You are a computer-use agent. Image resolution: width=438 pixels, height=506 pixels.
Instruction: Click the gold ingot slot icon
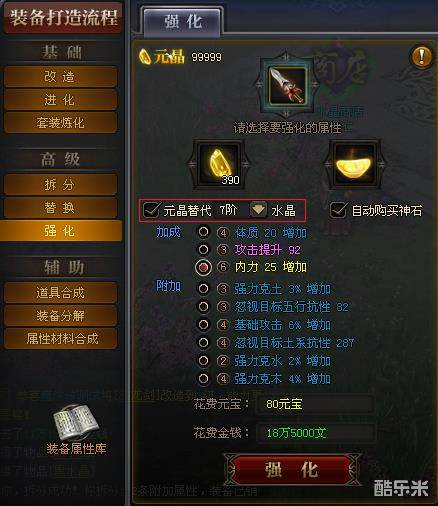pyautogui.click(x=354, y=164)
